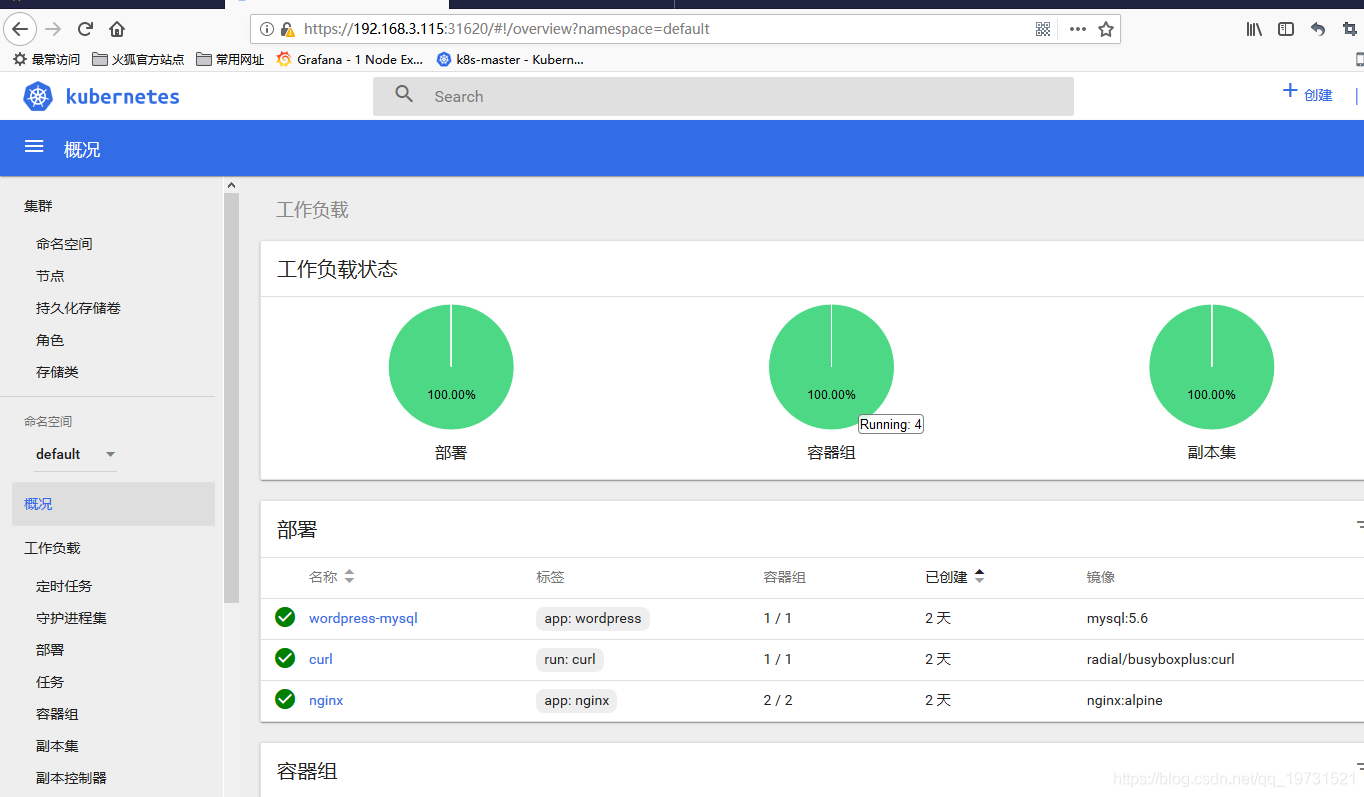Toggle the hamburger navigation menu
Viewport: 1364px width, 797px height.
34,147
